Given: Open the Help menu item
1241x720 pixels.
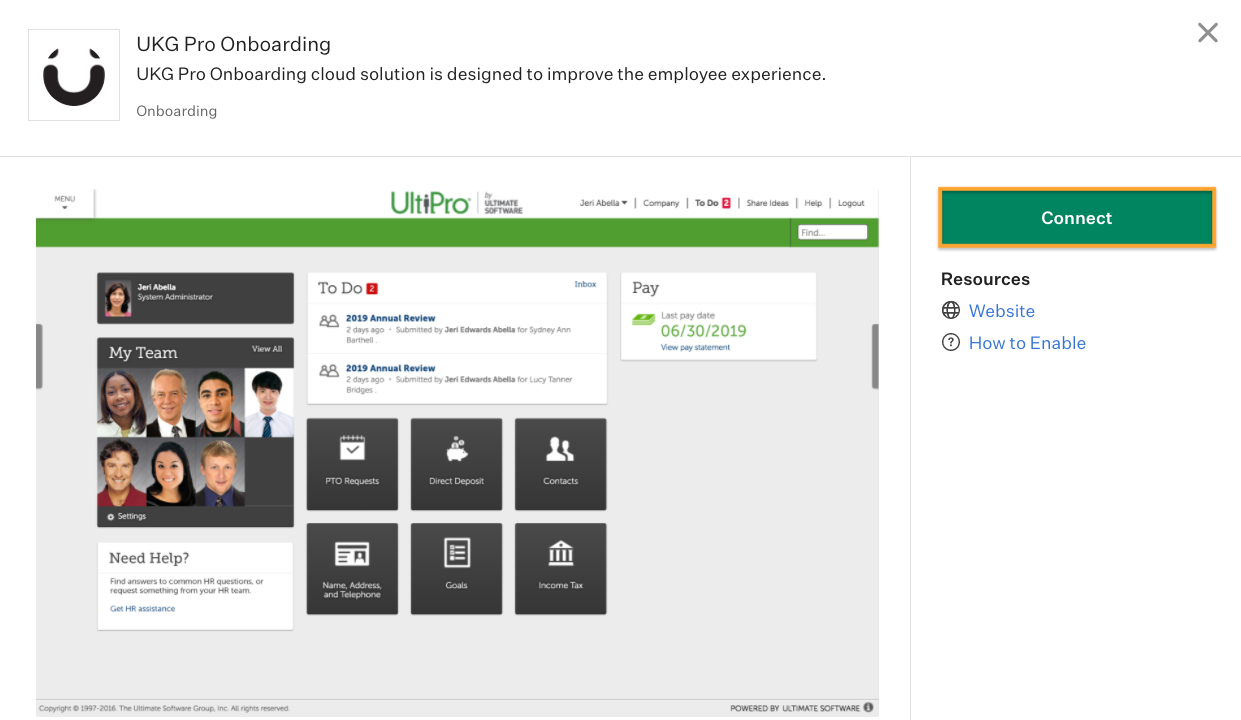Looking at the screenshot, I should (813, 203).
